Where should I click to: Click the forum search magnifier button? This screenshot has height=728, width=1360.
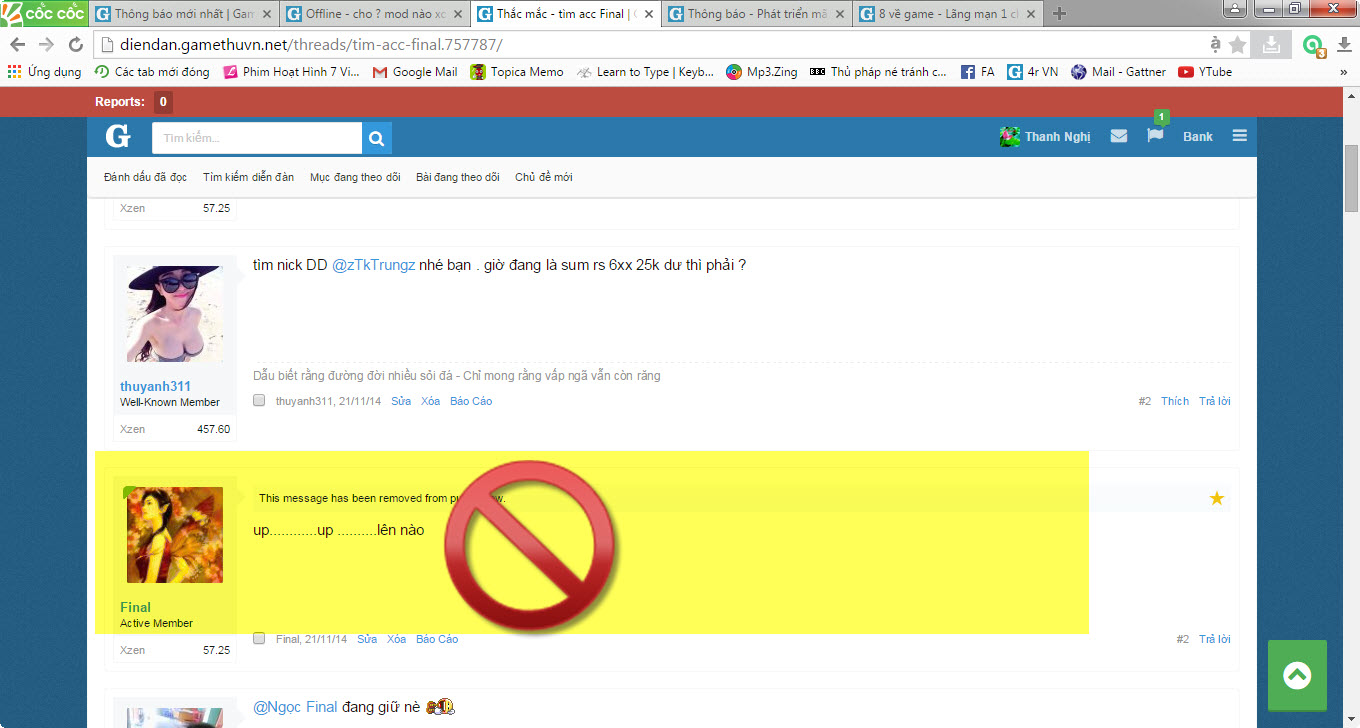(x=377, y=138)
